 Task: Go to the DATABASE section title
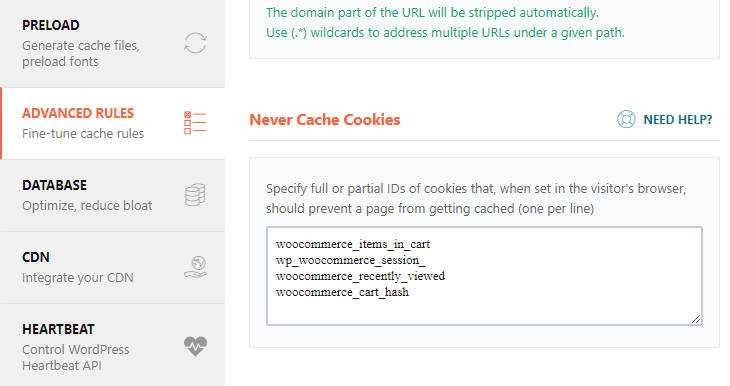(54, 185)
